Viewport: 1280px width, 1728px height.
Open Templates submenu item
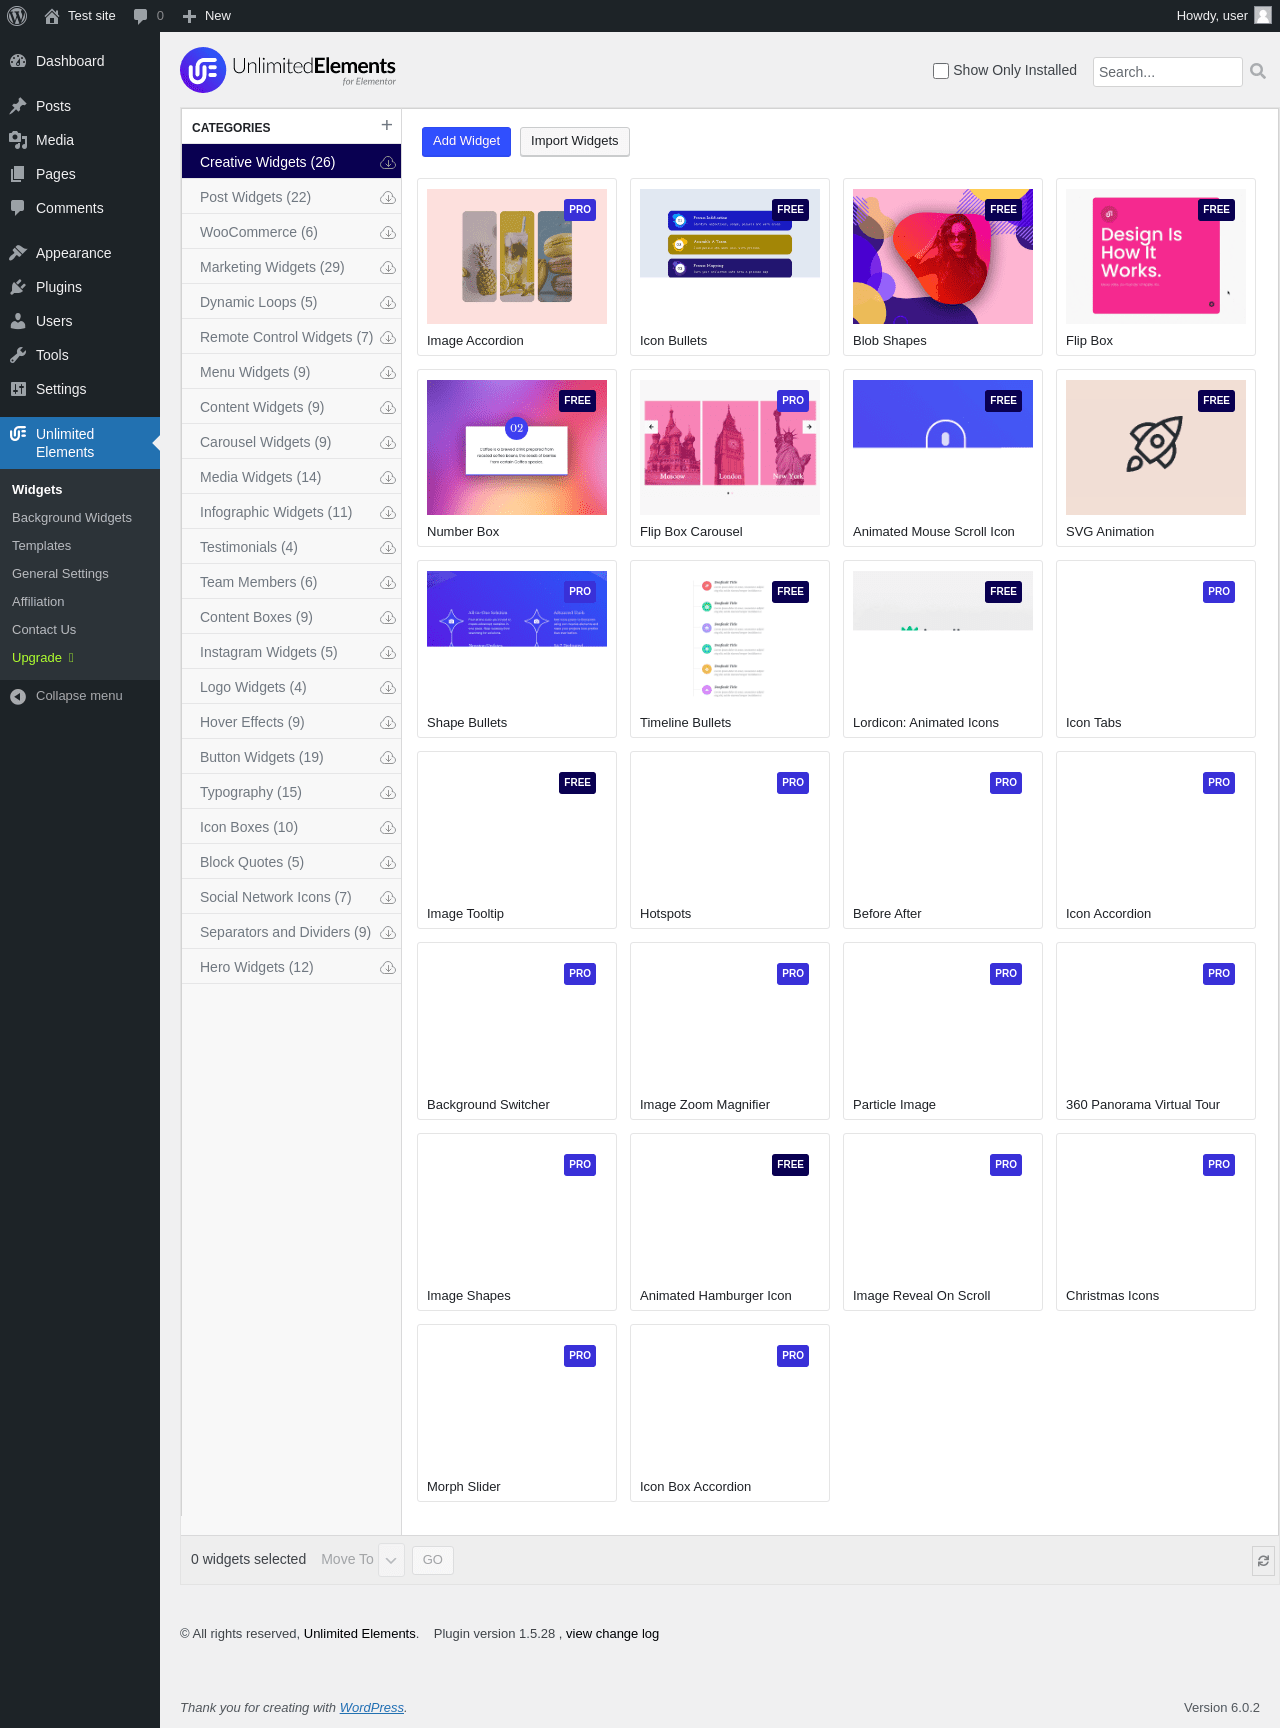click(x=42, y=546)
